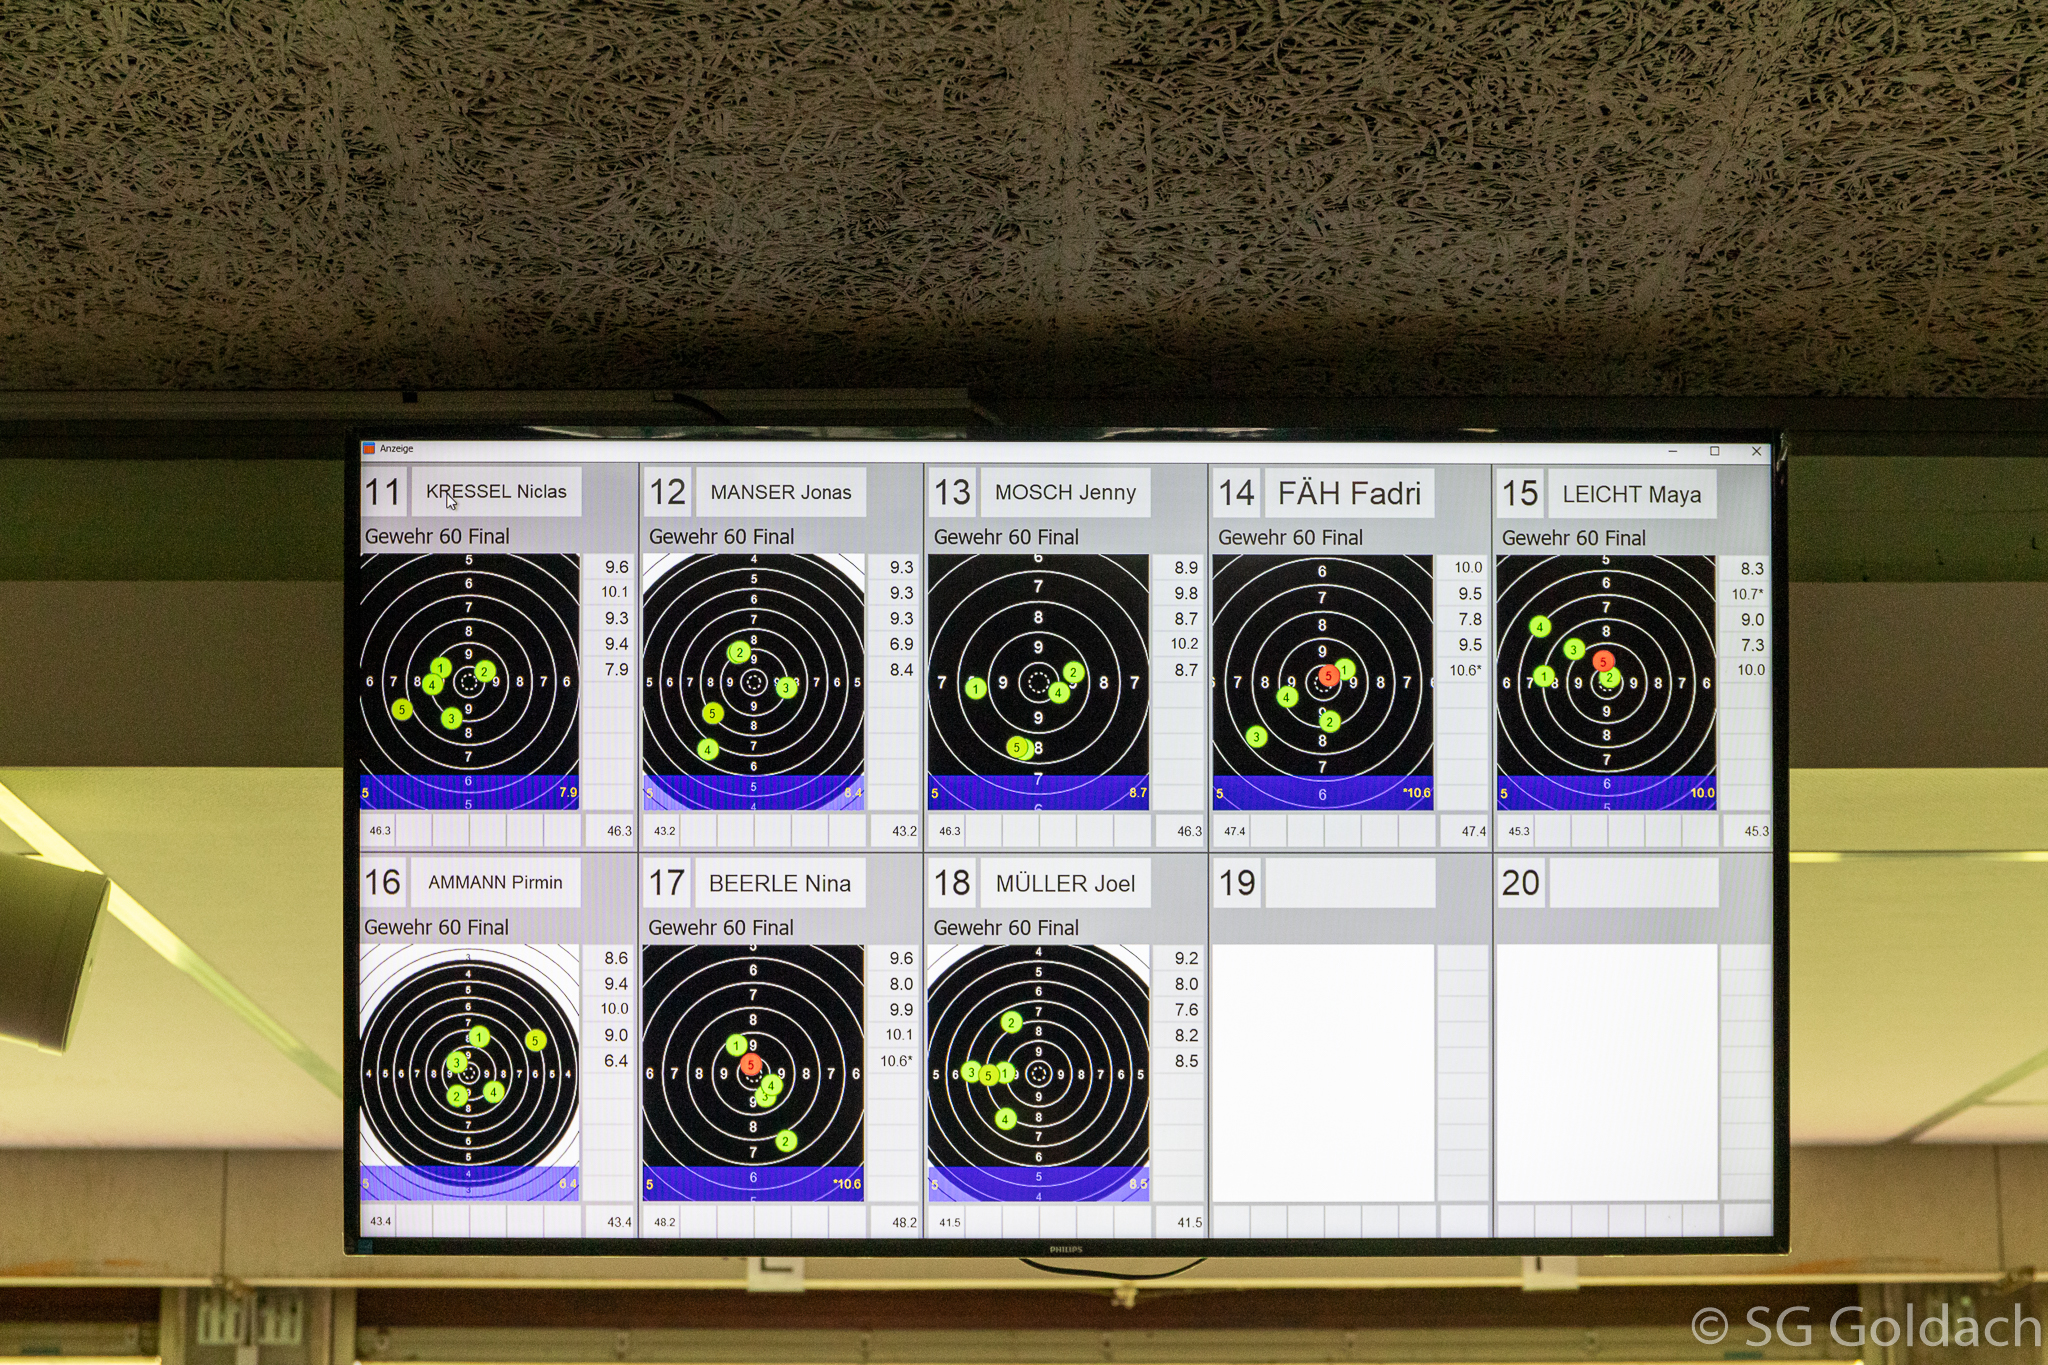Click KRESSEL Niclas name field
This screenshot has height=1365, width=2048.
pos(496,492)
